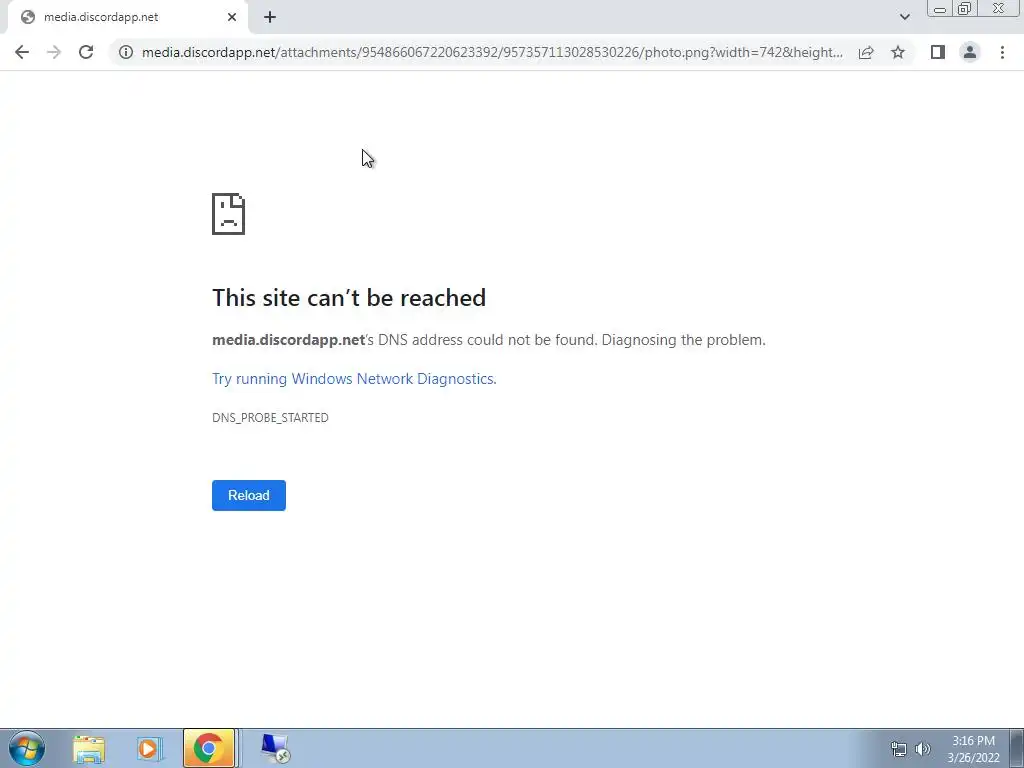Open Windows Explorer from taskbar
Image resolution: width=1024 pixels, height=768 pixels.
(x=89, y=748)
